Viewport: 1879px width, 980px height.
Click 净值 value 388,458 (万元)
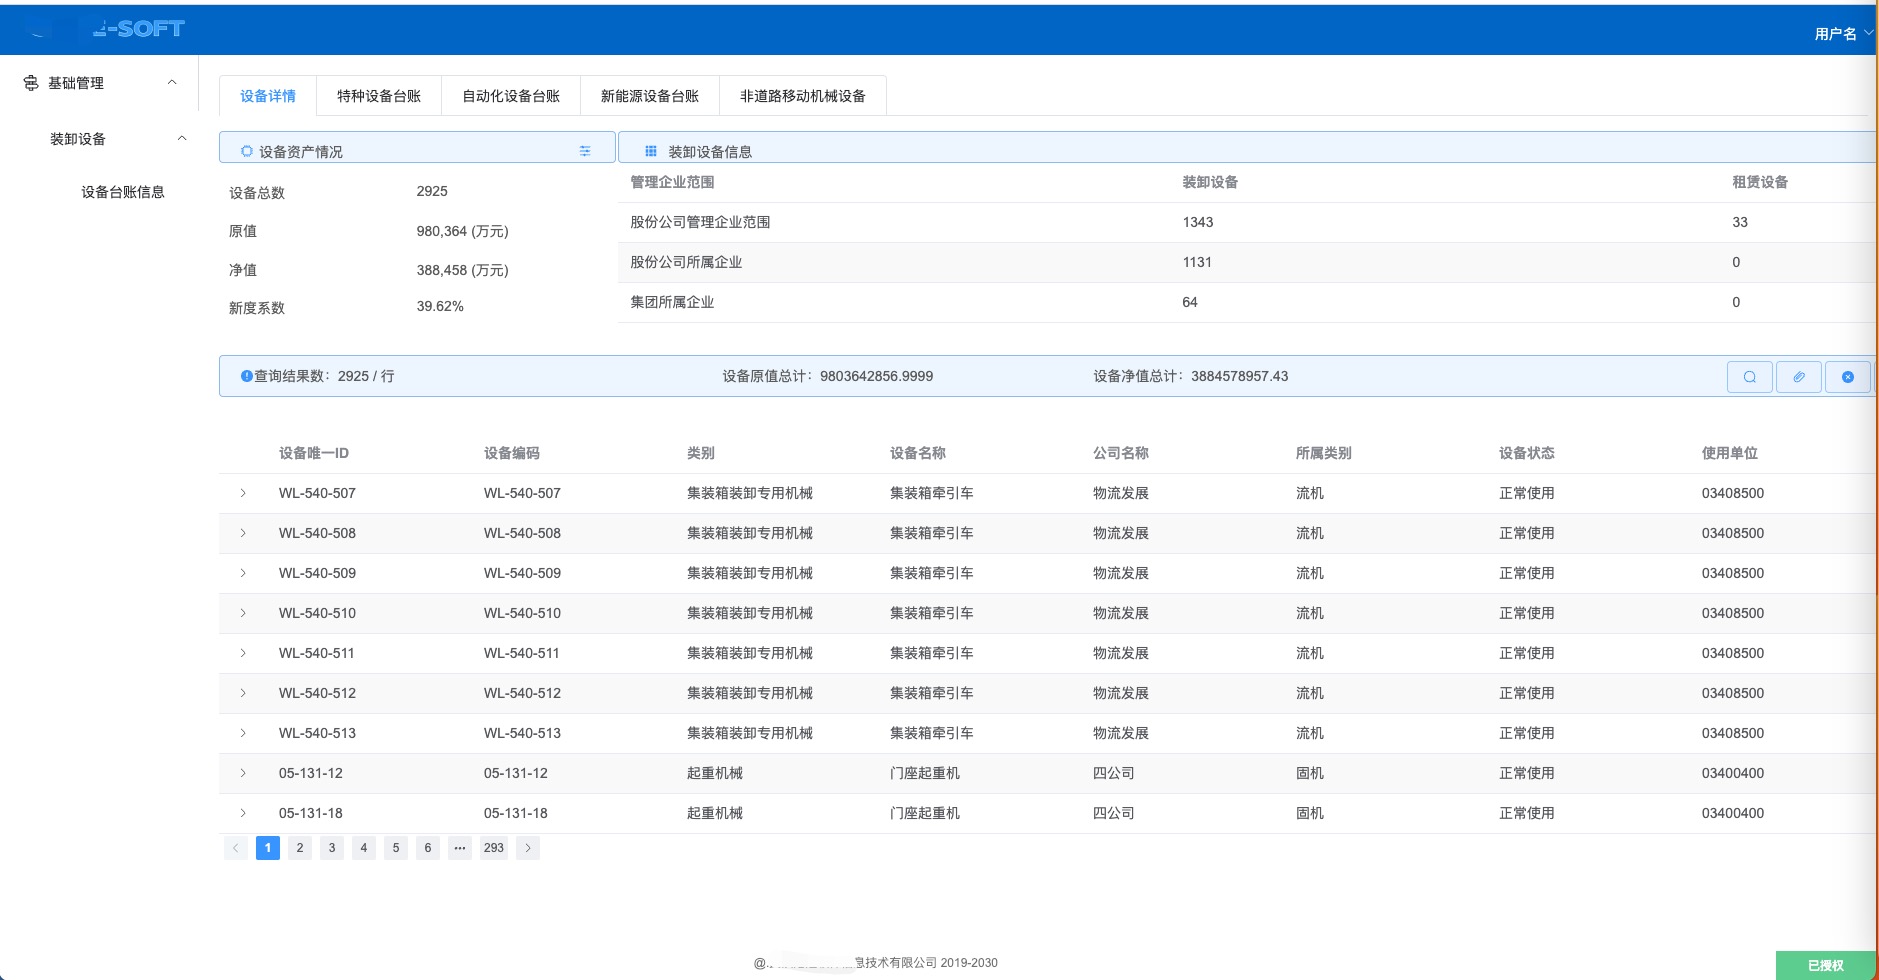[463, 270]
